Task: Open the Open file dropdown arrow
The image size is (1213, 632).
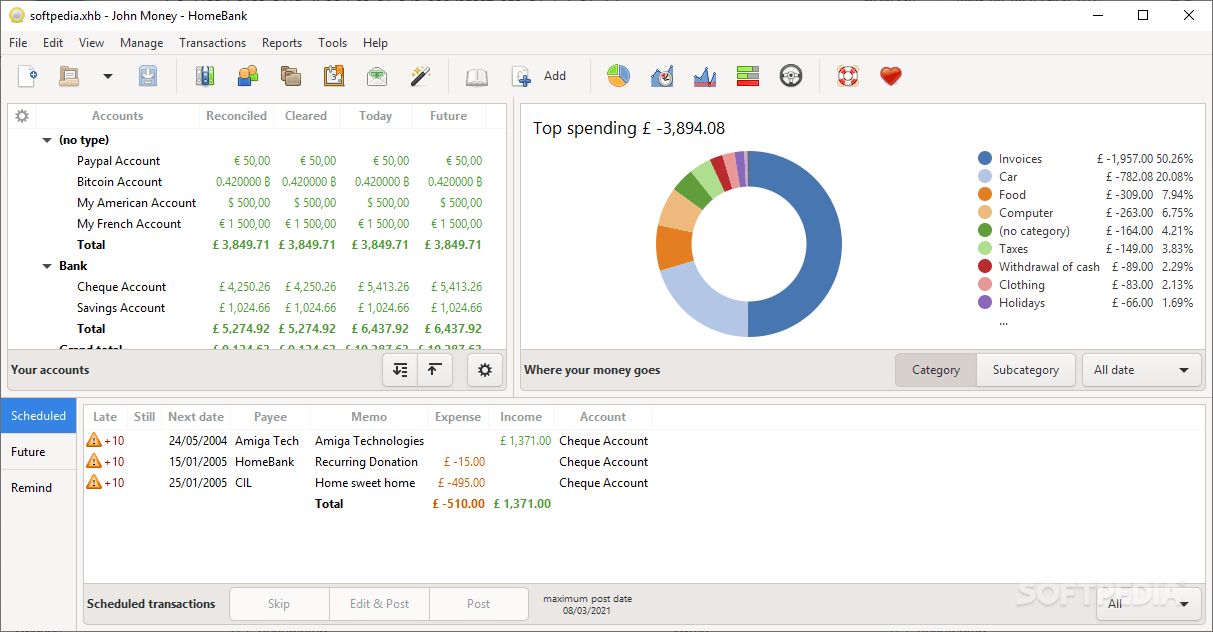Action: point(107,76)
